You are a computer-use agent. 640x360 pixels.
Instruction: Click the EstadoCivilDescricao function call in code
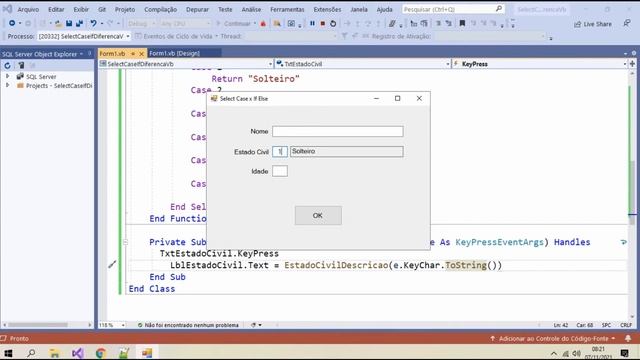coord(336,265)
